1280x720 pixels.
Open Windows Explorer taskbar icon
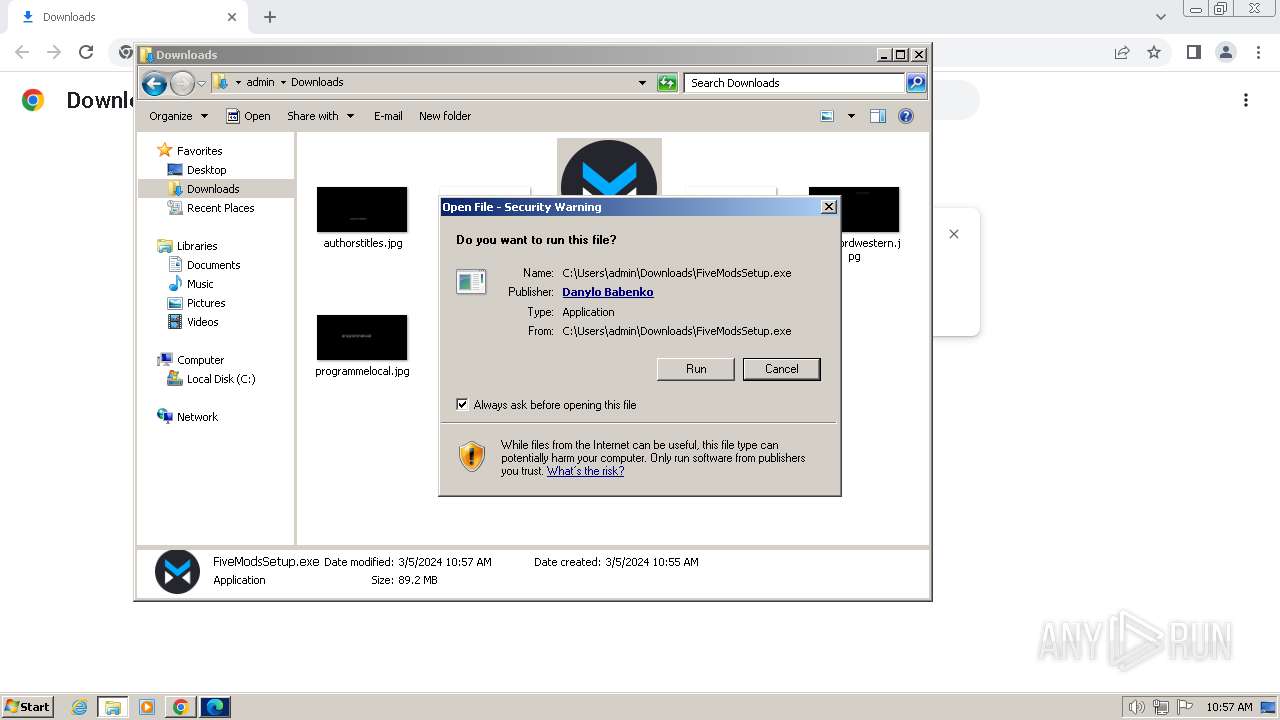coord(113,707)
